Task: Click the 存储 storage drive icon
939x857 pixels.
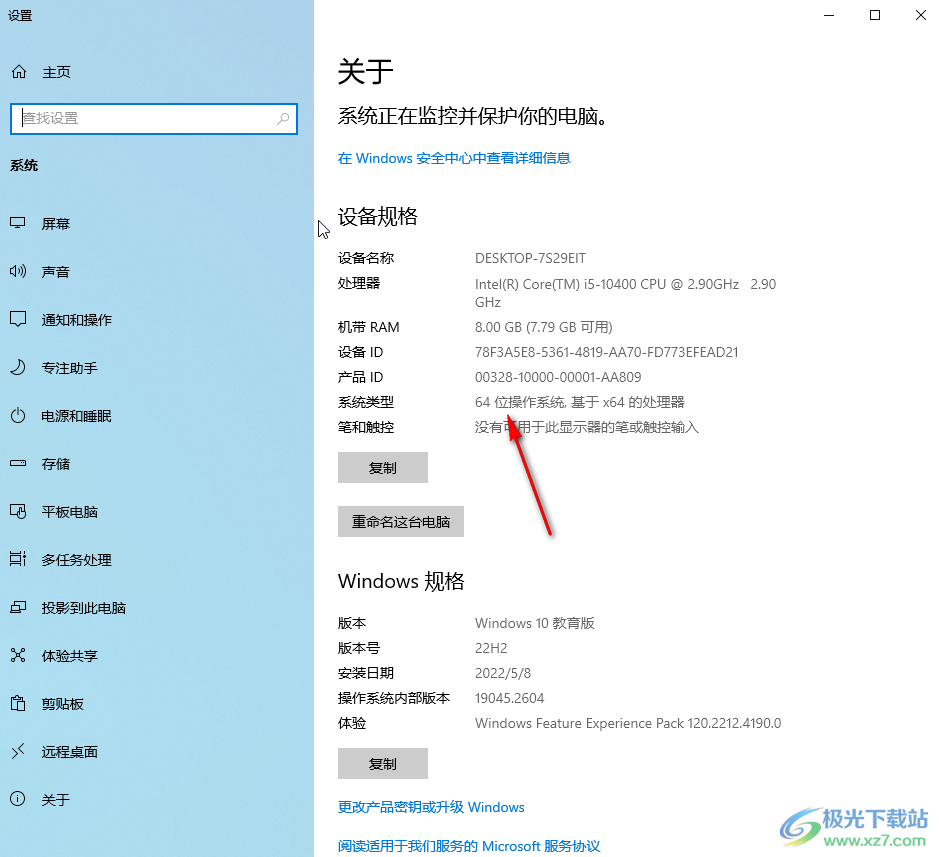Action: (18, 464)
